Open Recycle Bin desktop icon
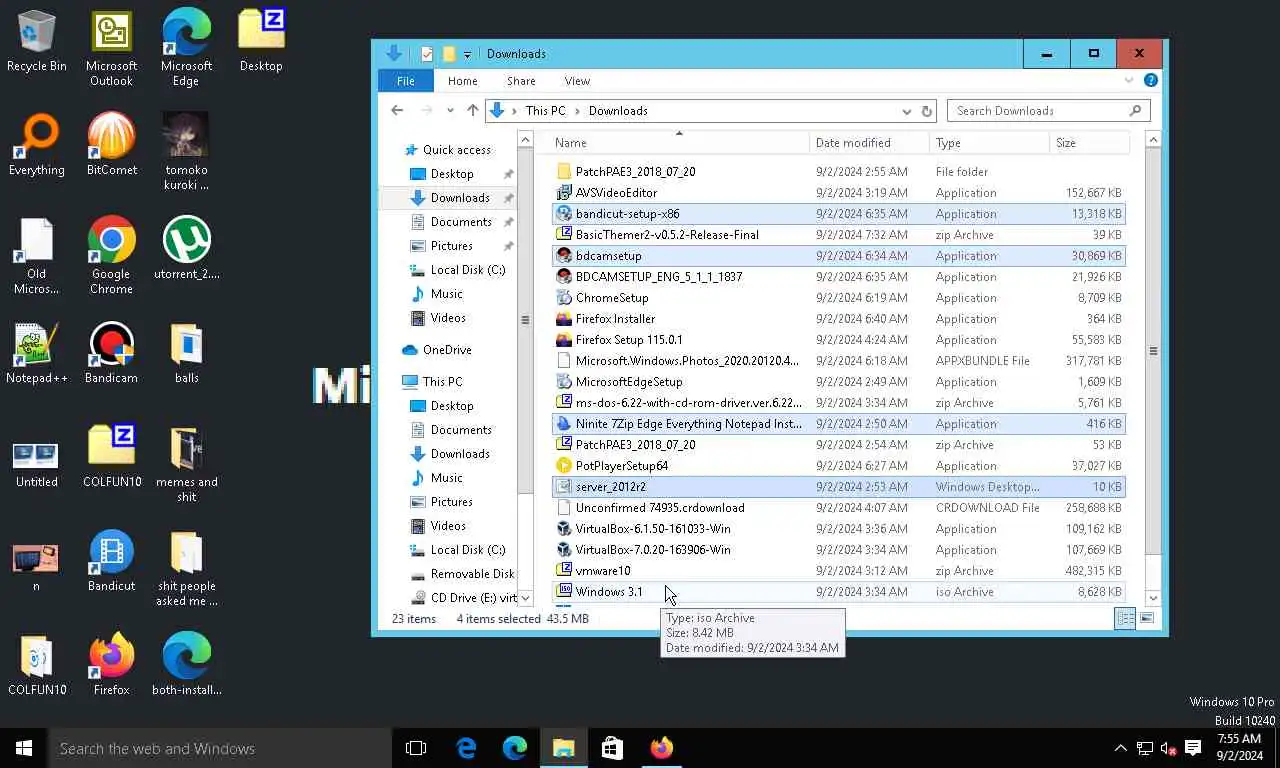1280x768 pixels. tap(37, 40)
